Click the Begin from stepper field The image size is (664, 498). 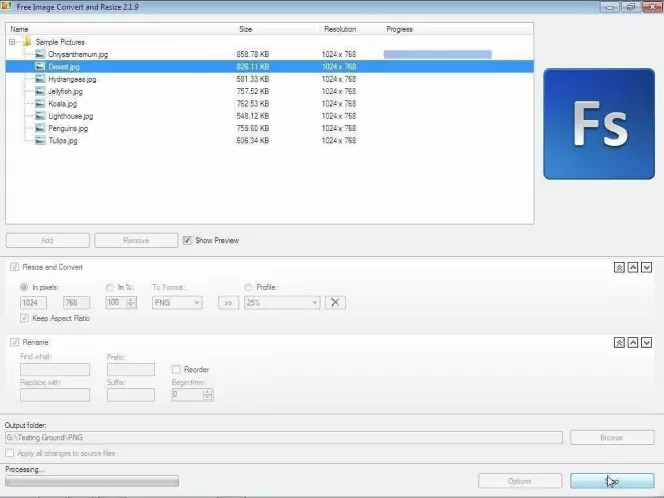coord(192,395)
